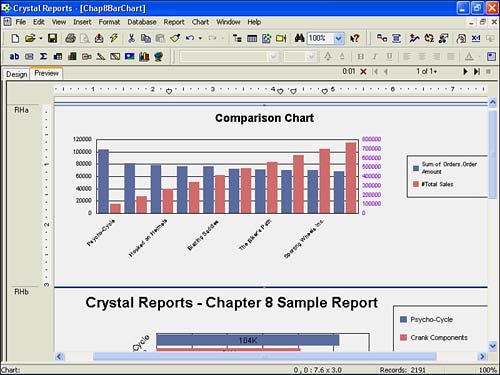Viewport: 500px width, 375px height.
Task: Toggle italic formatting button
Action: coord(375,57)
